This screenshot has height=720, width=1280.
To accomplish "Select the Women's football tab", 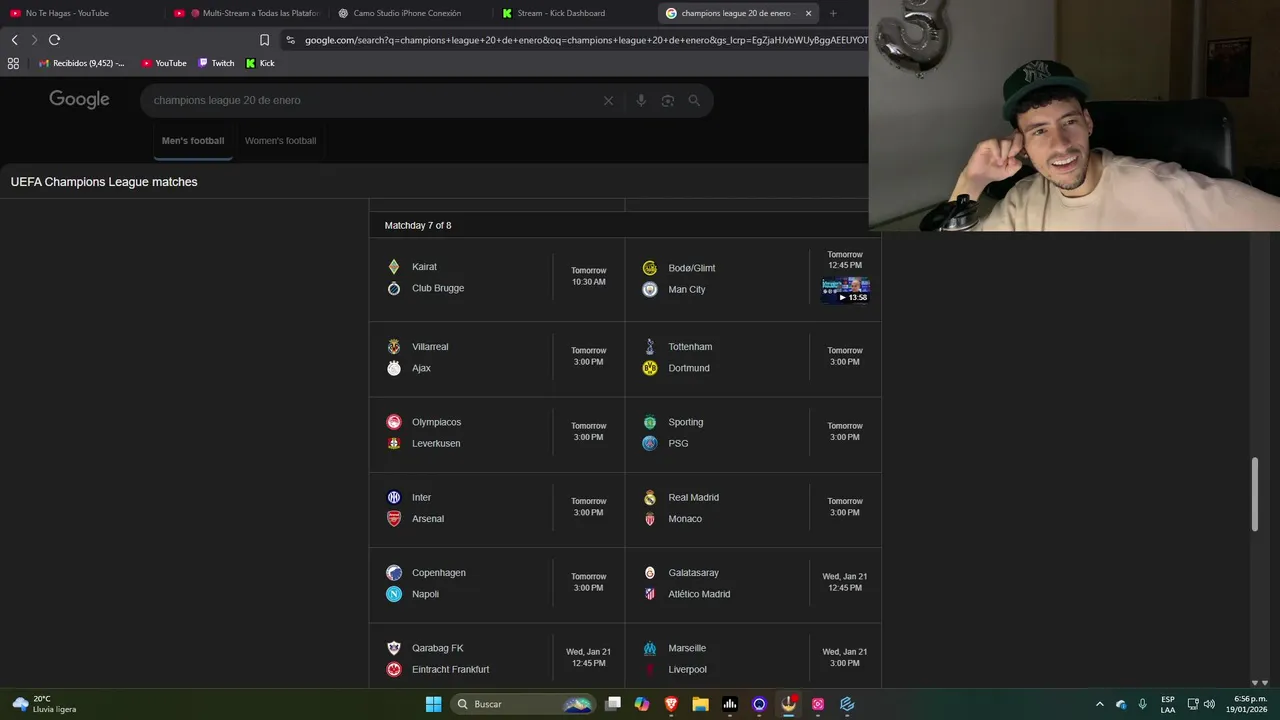I will point(280,141).
